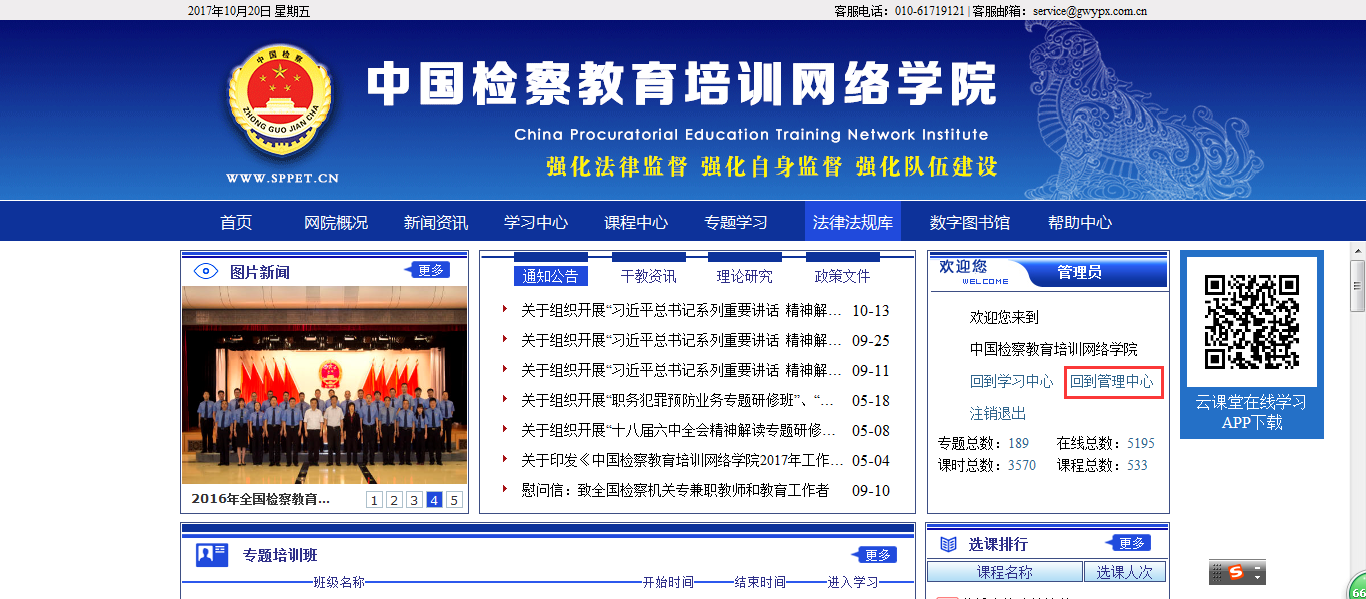
Task: Open the 职务犯罪预防业务专题研修班 notice
Action: click(678, 401)
